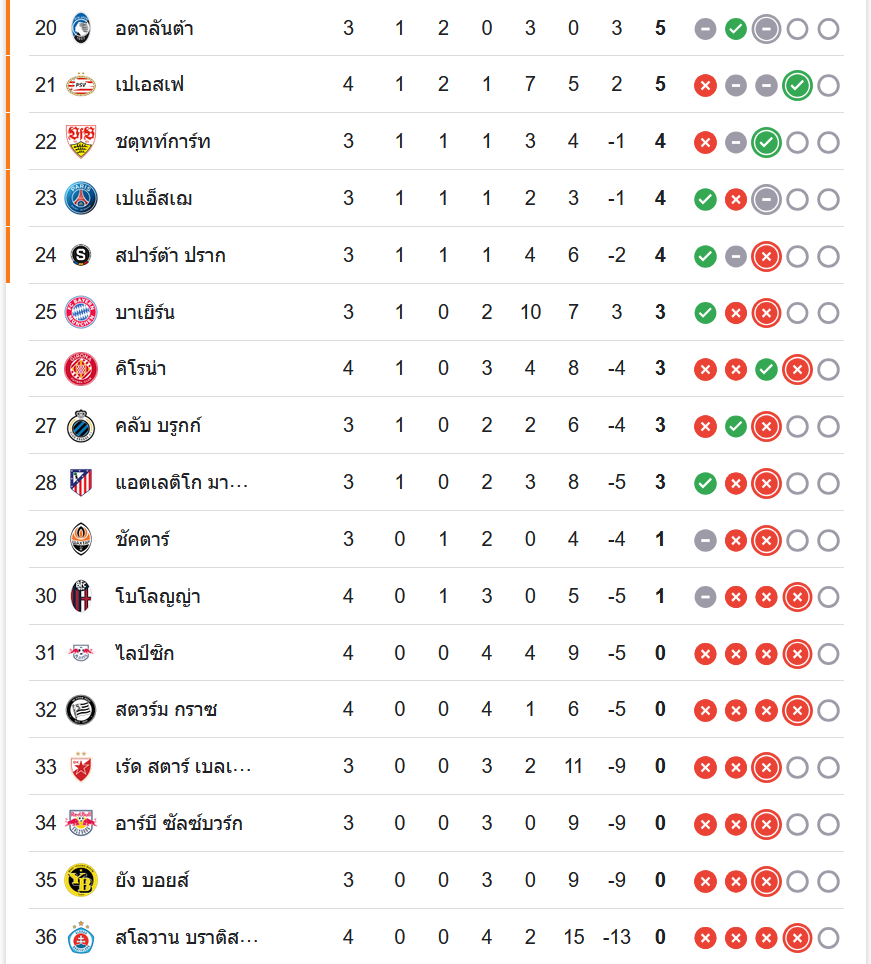This screenshot has width=871, height=964.
Task: Click the Young Boys logo in row 35
Action: pyautogui.click(x=81, y=880)
